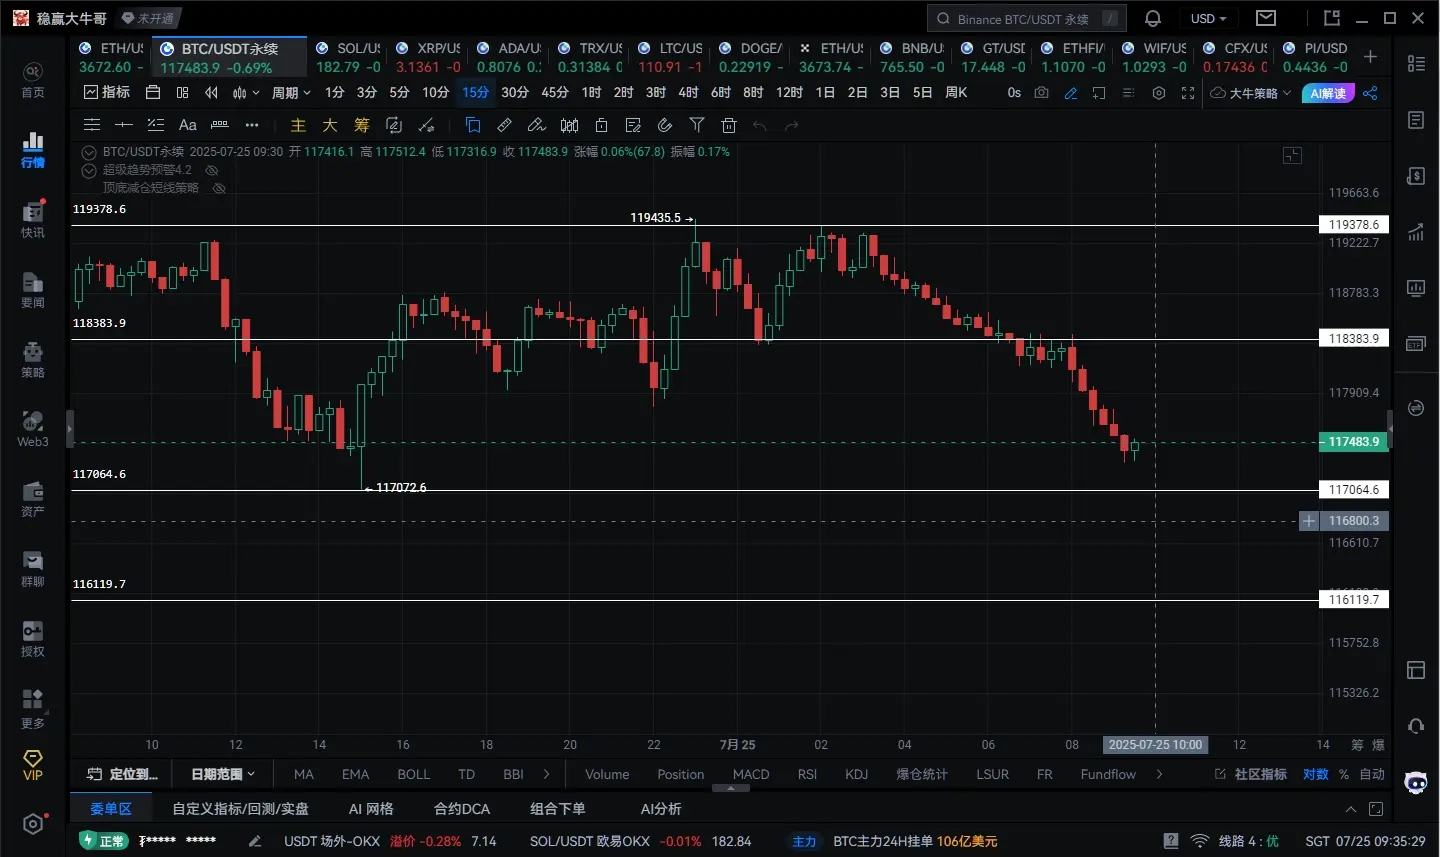1440x857 pixels.
Task: Open the mail envelope icon
Action: click(1266, 18)
